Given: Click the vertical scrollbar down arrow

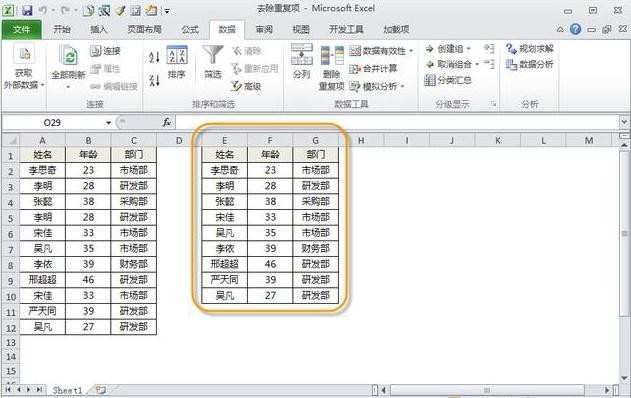Looking at the screenshot, I should [x=624, y=378].
